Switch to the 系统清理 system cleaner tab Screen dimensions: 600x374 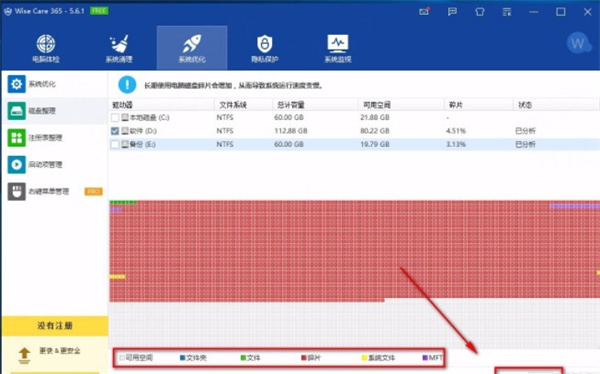[119, 48]
